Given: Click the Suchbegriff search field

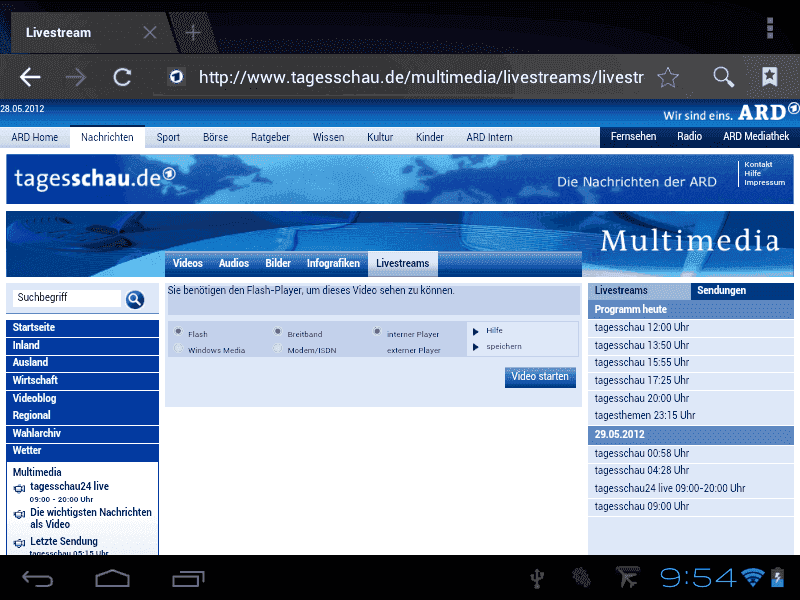Looking at the screenshot, I should (x=67, y=297).
